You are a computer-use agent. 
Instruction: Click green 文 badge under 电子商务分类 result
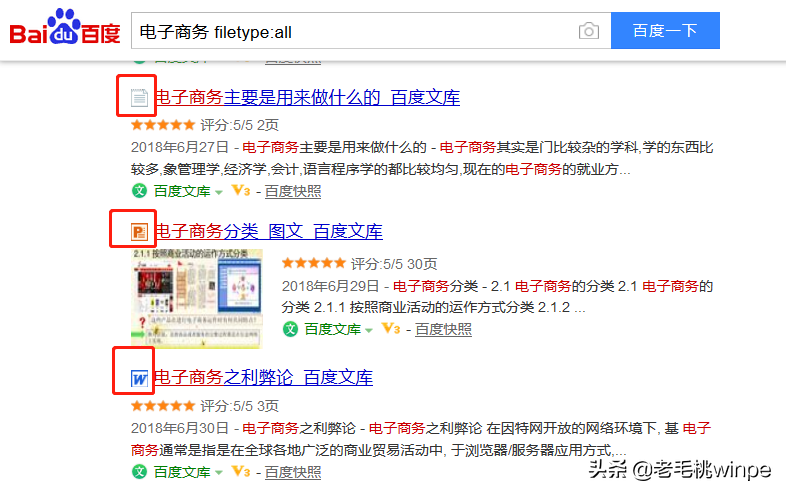(x=290, y=329)
